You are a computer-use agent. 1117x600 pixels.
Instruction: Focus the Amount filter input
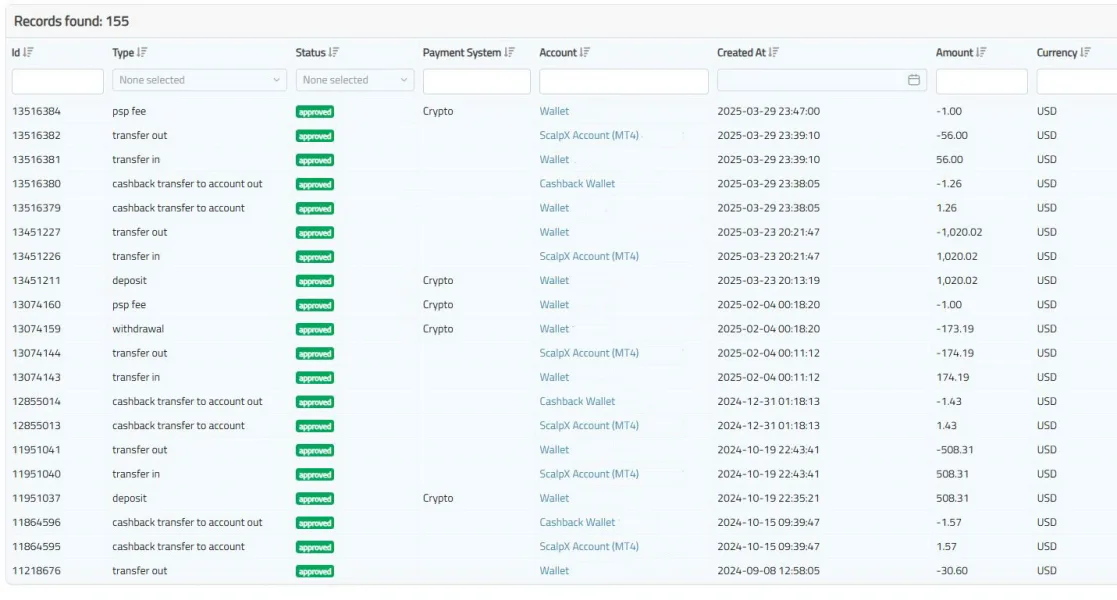pyautogui.click(x=981, y=81)
